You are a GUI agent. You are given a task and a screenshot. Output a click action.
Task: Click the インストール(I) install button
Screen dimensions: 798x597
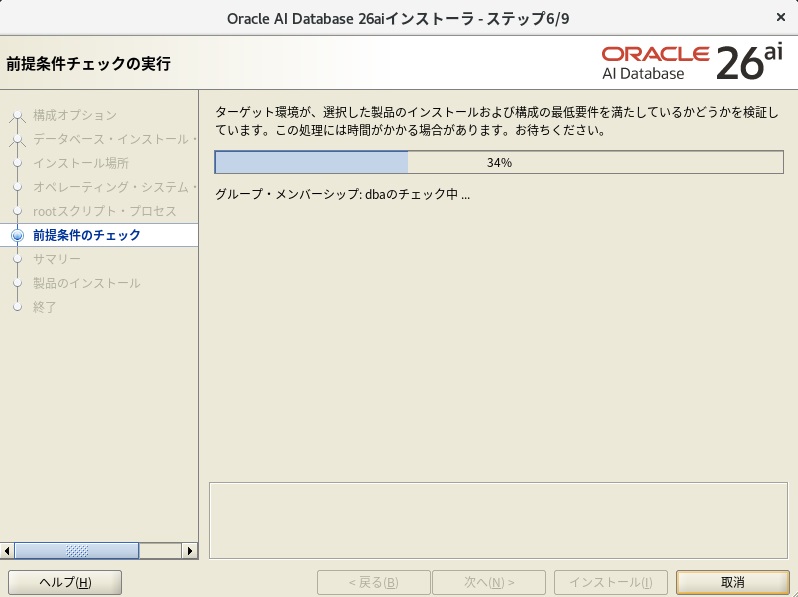[611, 582]
